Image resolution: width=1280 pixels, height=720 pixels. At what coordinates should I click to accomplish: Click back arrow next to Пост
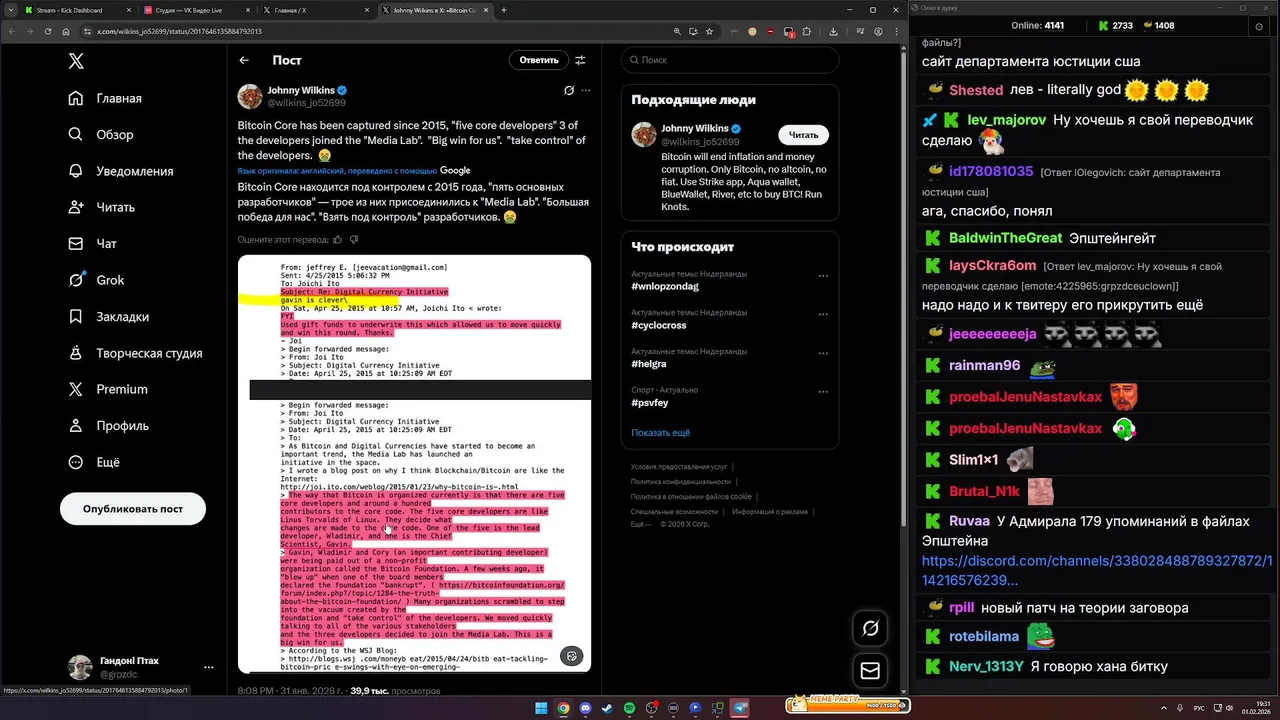[244, 60]
